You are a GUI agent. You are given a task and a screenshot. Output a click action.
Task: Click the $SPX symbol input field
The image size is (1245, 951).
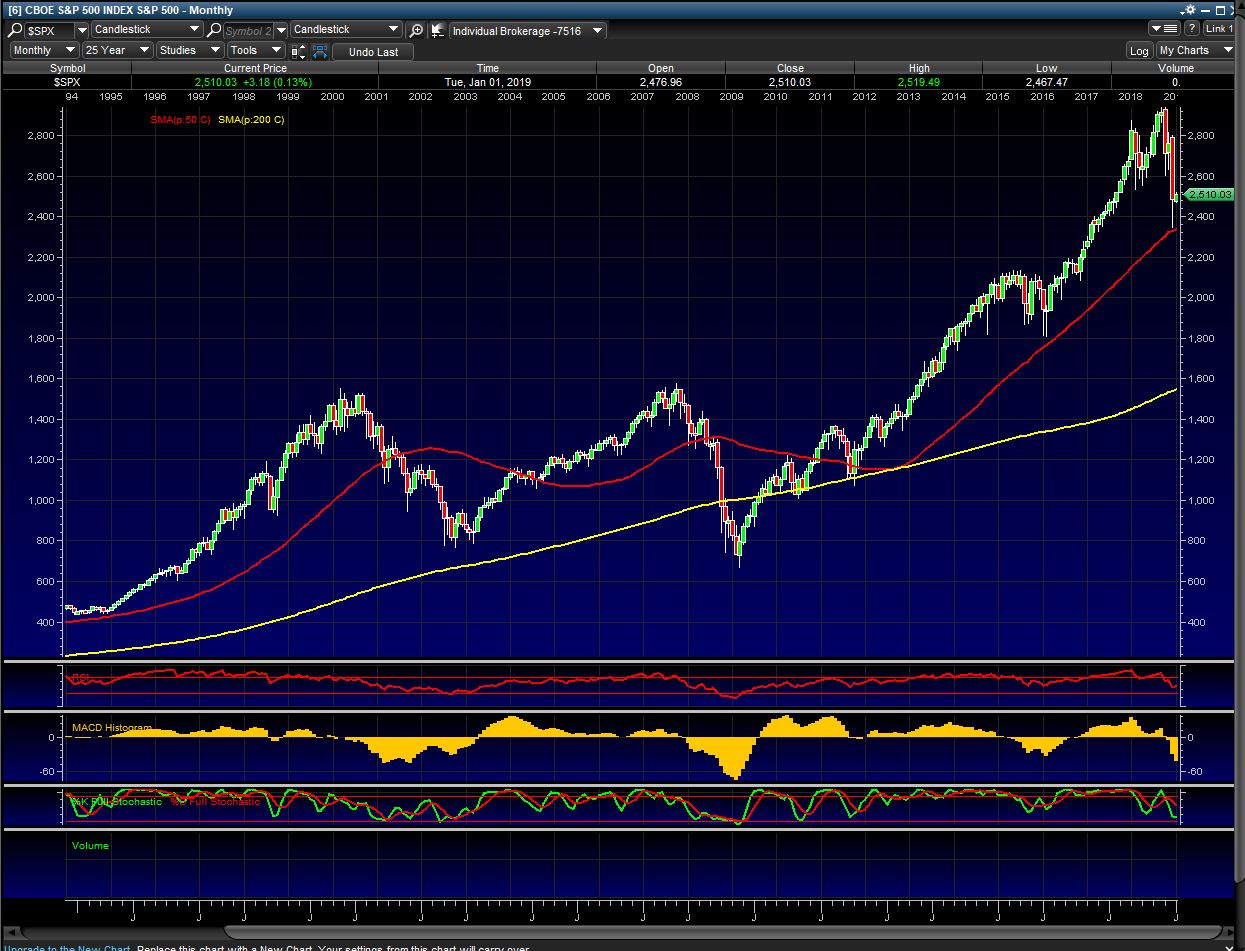pyautogui.click(x=49, y=31)
